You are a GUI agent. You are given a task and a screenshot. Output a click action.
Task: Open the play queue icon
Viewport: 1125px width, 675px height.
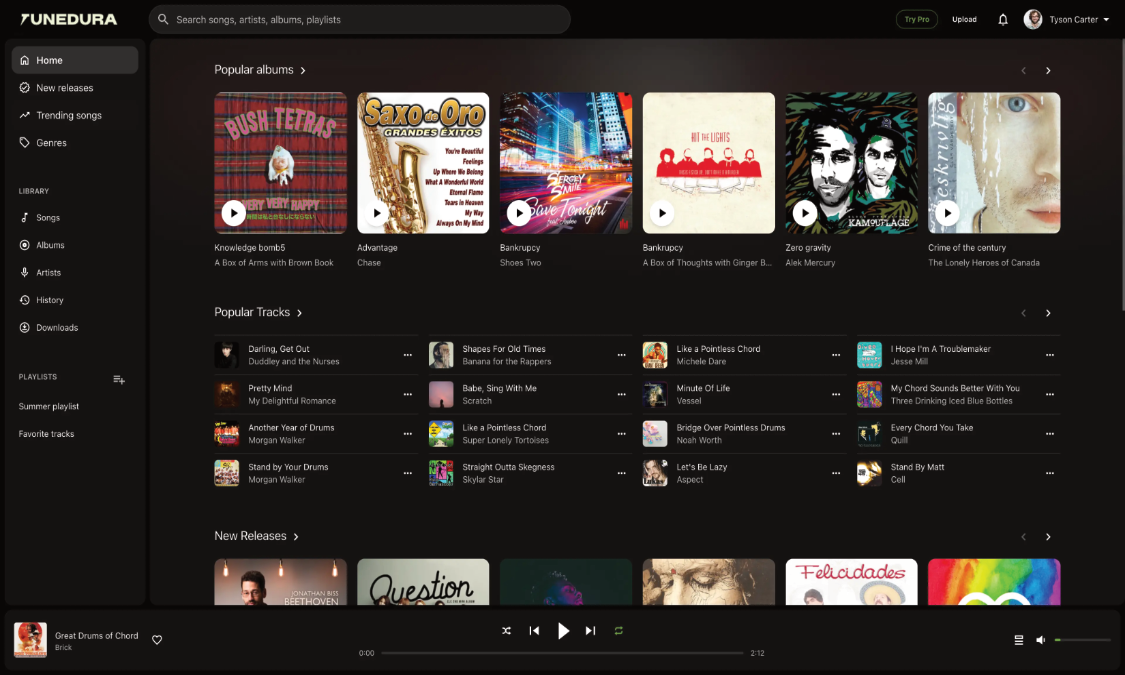(1018, 640)
